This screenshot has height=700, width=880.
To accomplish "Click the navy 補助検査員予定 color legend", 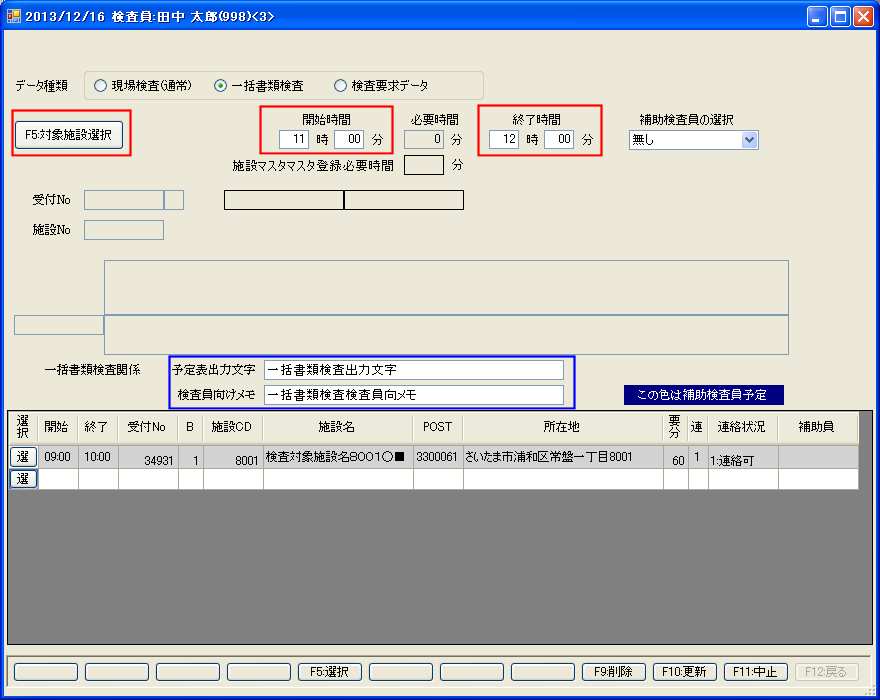I will pos(703,395).
